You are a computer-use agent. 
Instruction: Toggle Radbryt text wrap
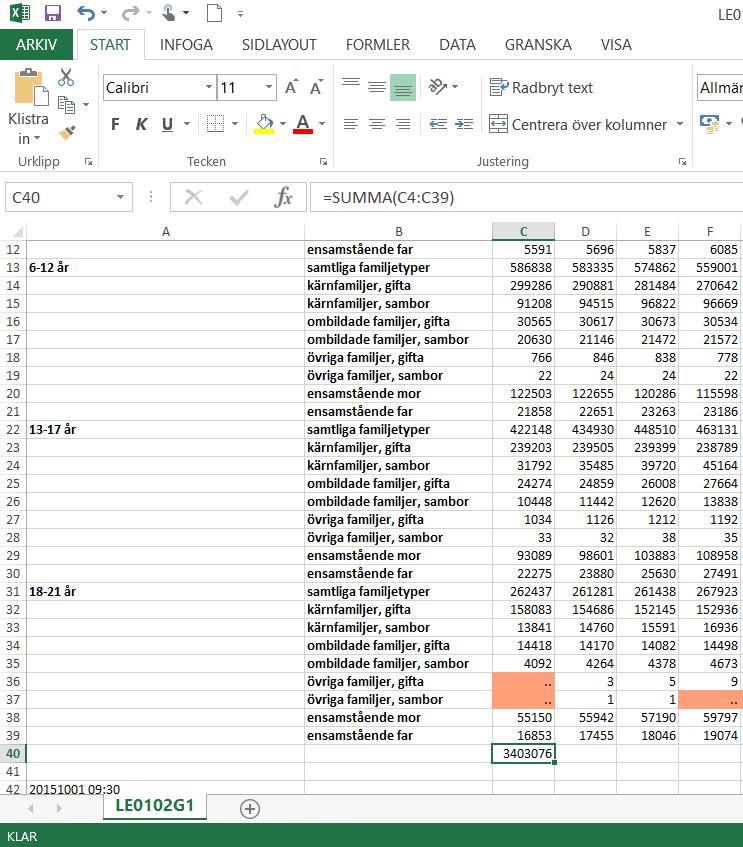click(x=541, y=88)
